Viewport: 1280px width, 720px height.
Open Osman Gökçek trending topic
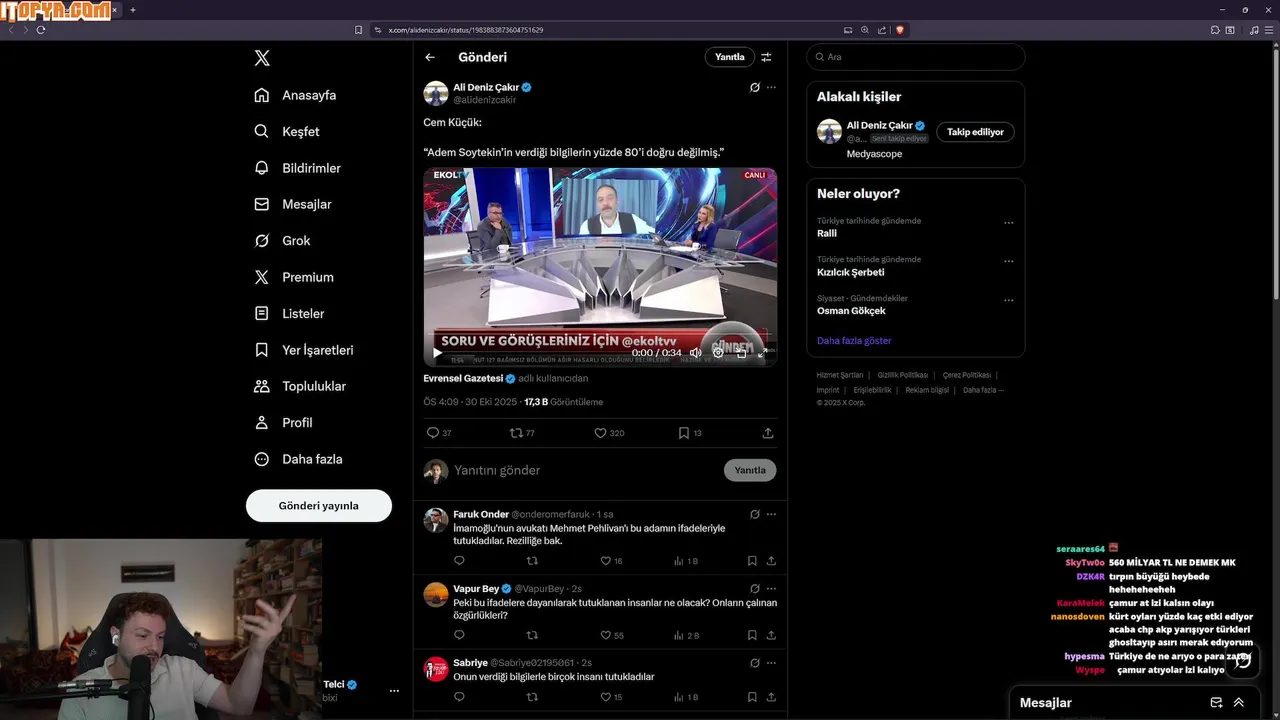pyautogui.click(x=851, y=310)
